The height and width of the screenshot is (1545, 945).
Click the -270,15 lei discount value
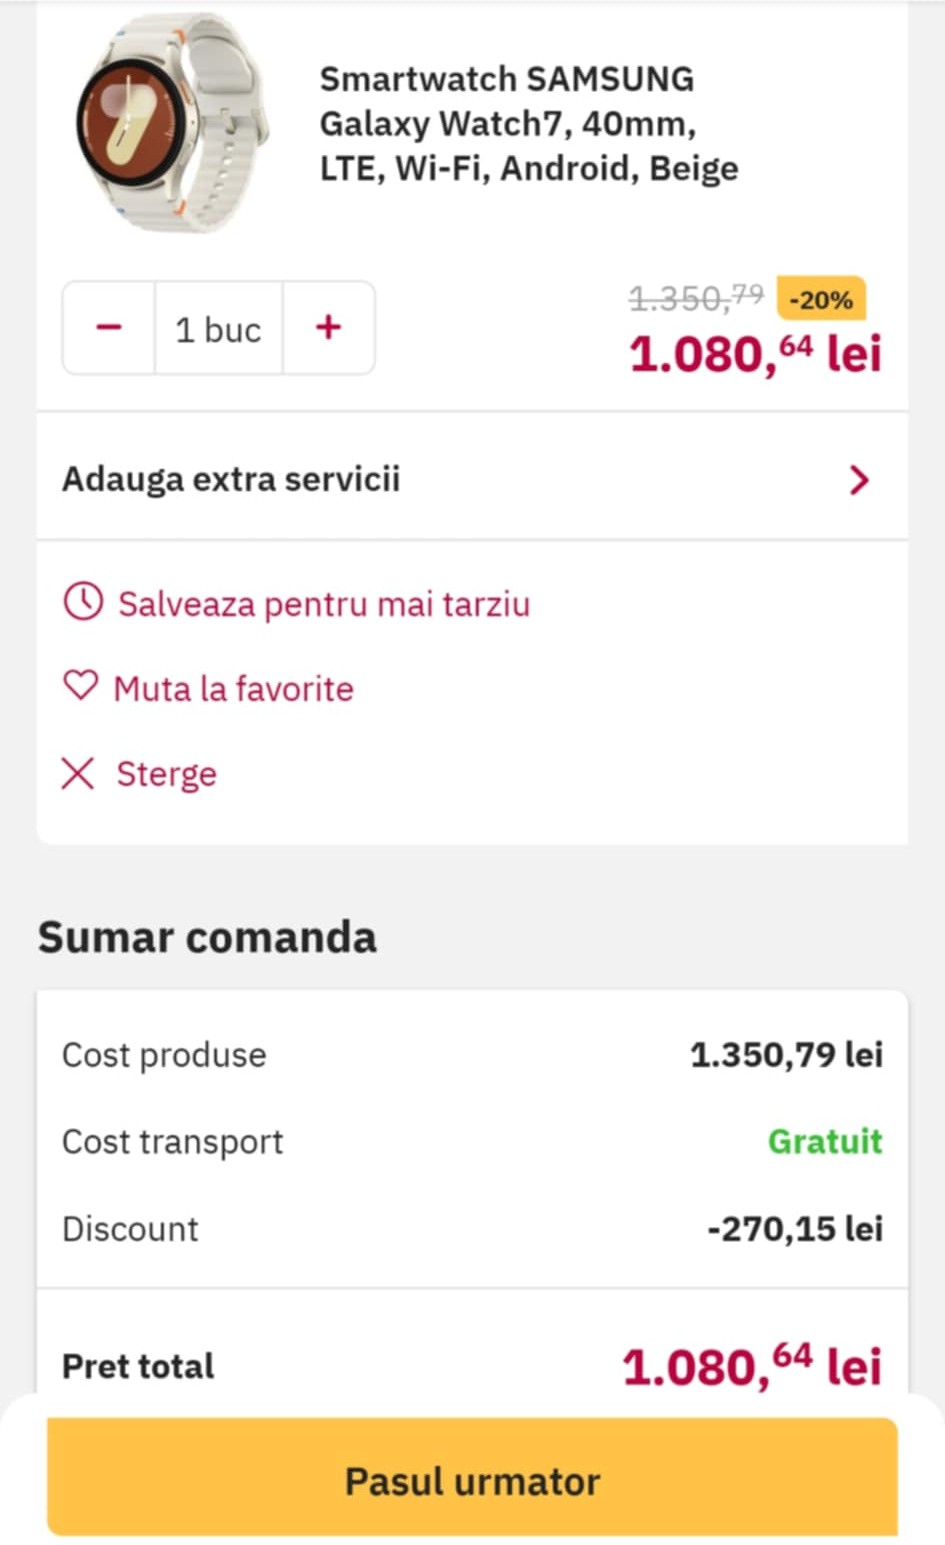pyautogui.click(x=795, y=1228)
